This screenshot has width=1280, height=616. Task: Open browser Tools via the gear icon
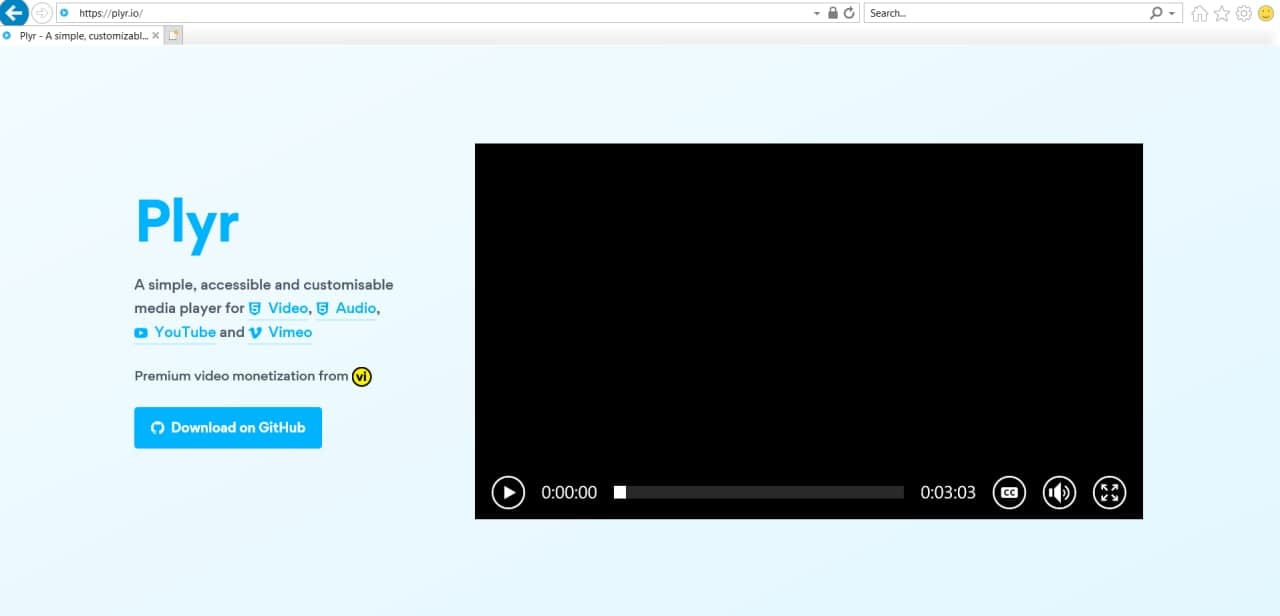tap(1243, 13)
